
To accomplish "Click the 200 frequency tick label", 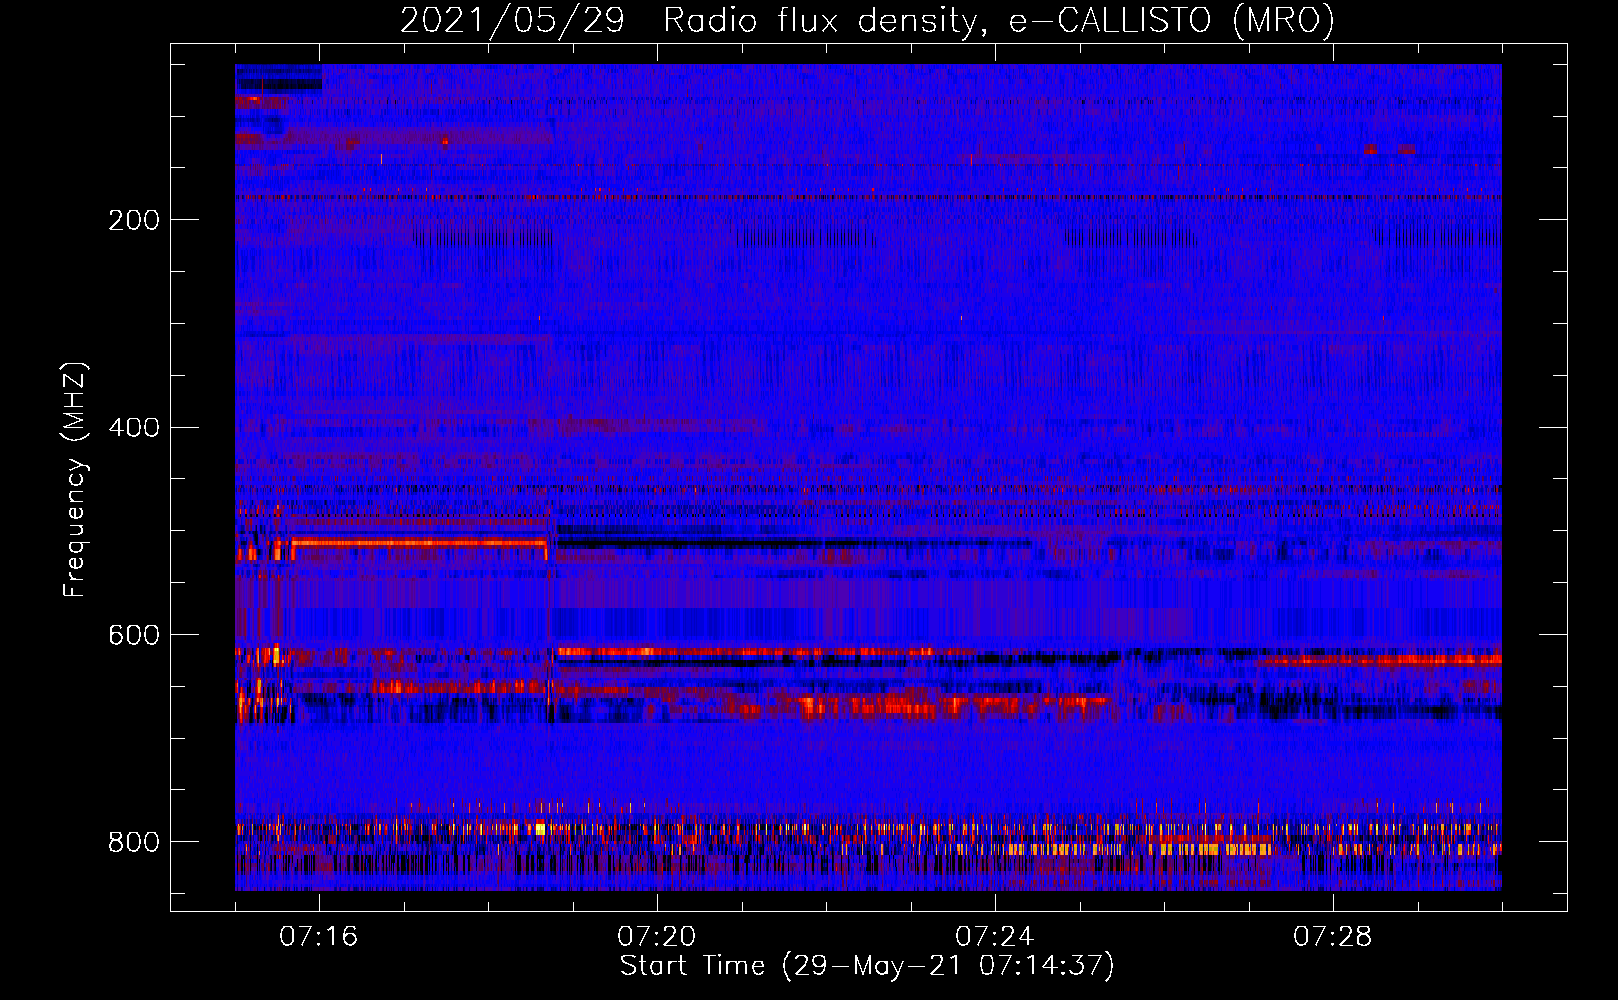I will point(134,220).
